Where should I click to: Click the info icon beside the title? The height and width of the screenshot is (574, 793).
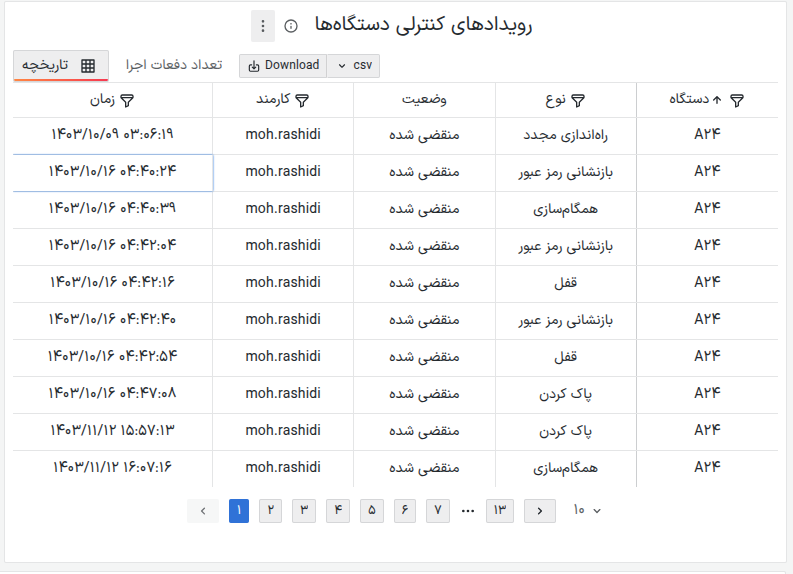(291, 26)
